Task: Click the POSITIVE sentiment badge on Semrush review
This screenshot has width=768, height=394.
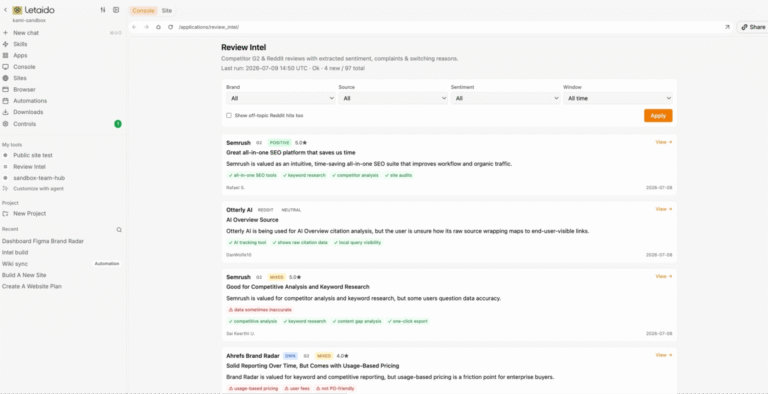Action: 280,143
